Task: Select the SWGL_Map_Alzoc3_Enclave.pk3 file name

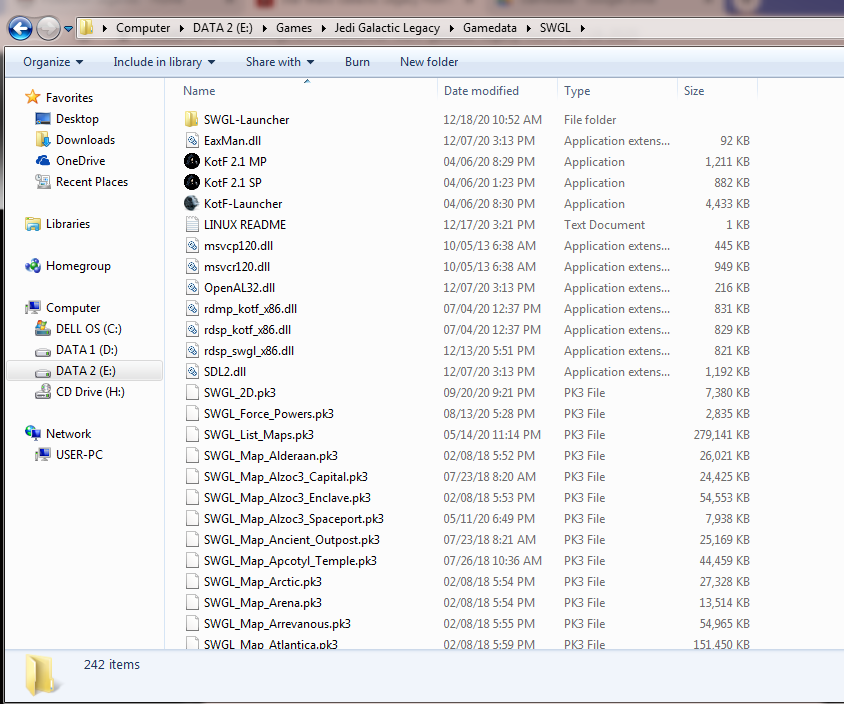Action: click(287, 498)
